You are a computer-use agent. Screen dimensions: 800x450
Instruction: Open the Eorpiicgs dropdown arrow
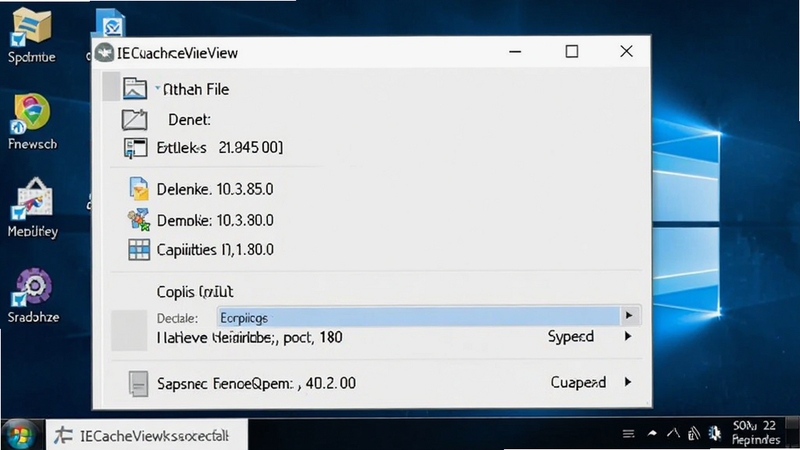coord(629,316)
